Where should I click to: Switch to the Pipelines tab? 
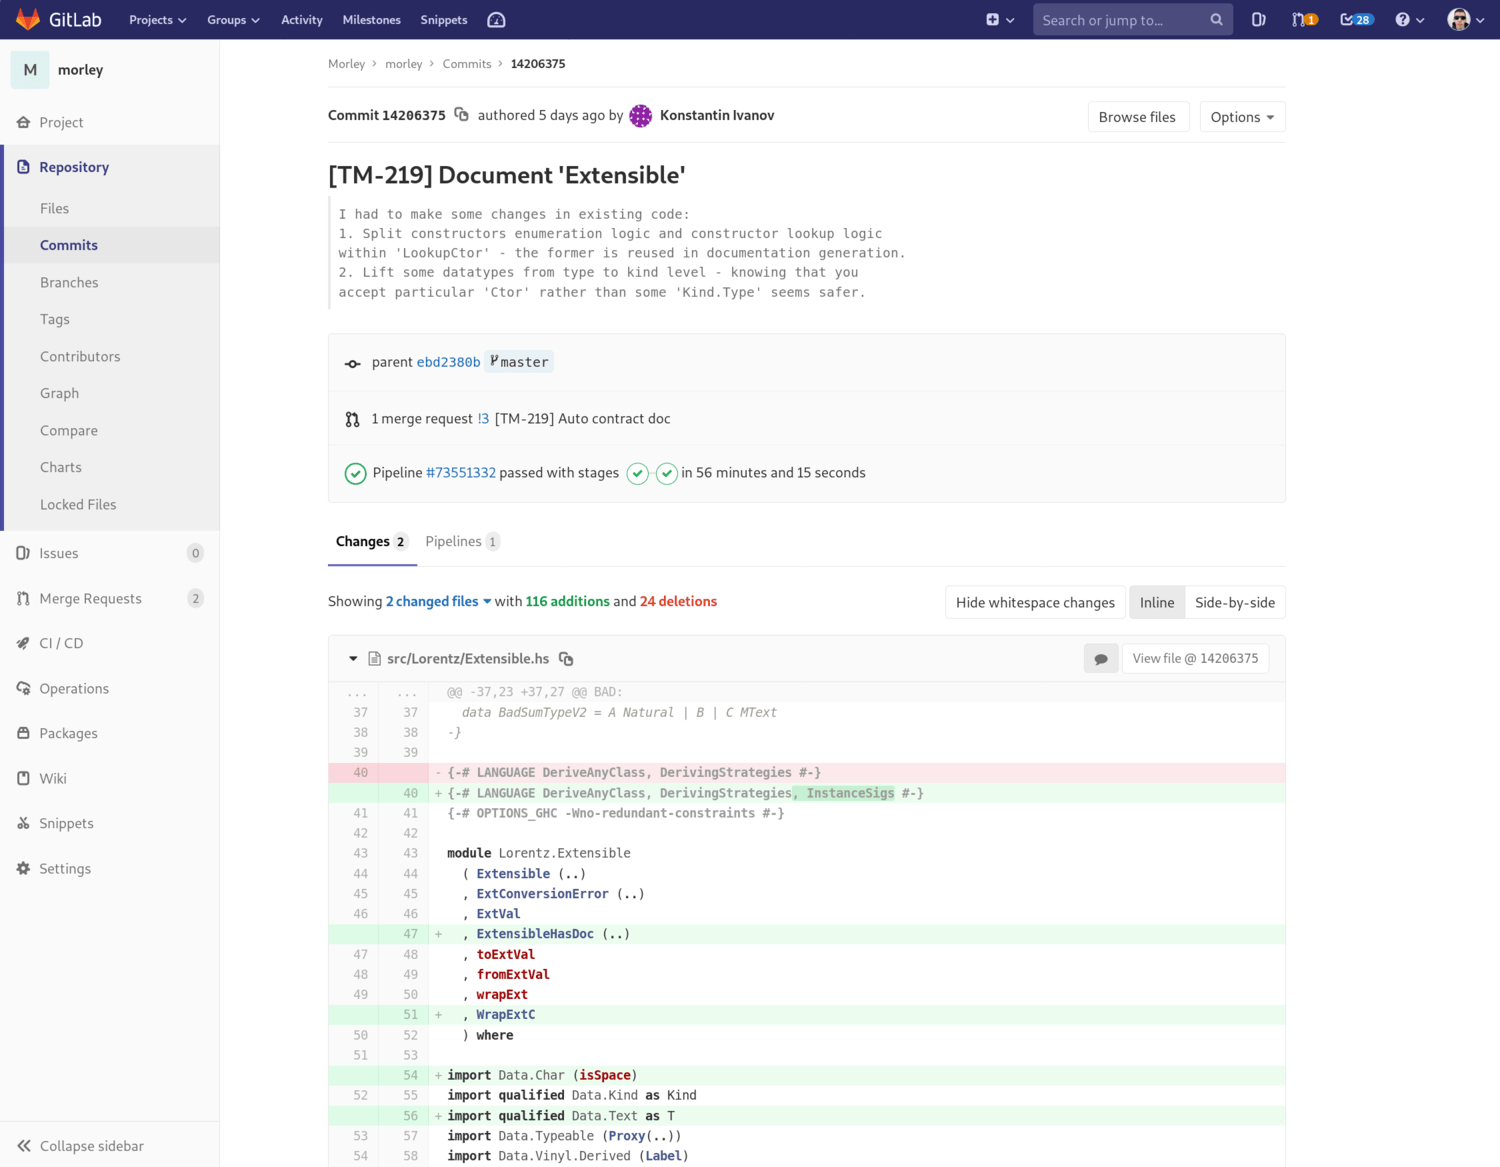pyautogui.click(x=455, y=541)
